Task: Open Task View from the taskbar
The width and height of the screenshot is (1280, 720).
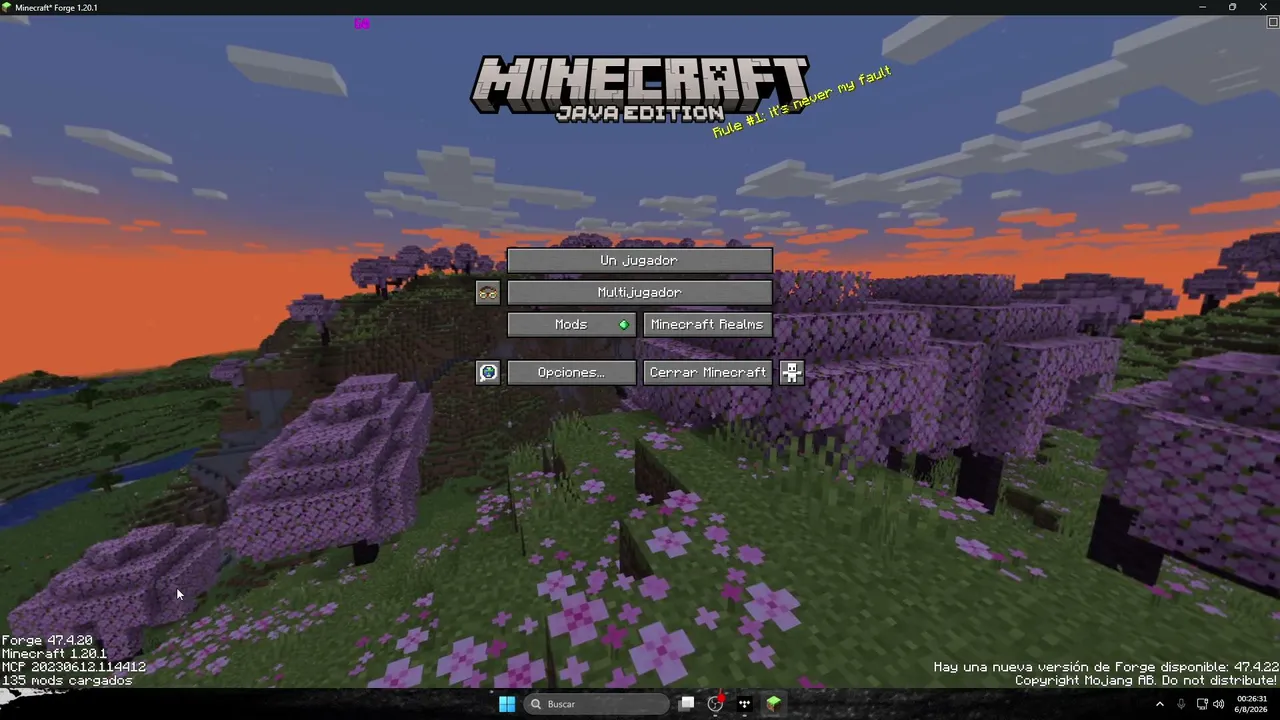Action: [x=687, y=704]
